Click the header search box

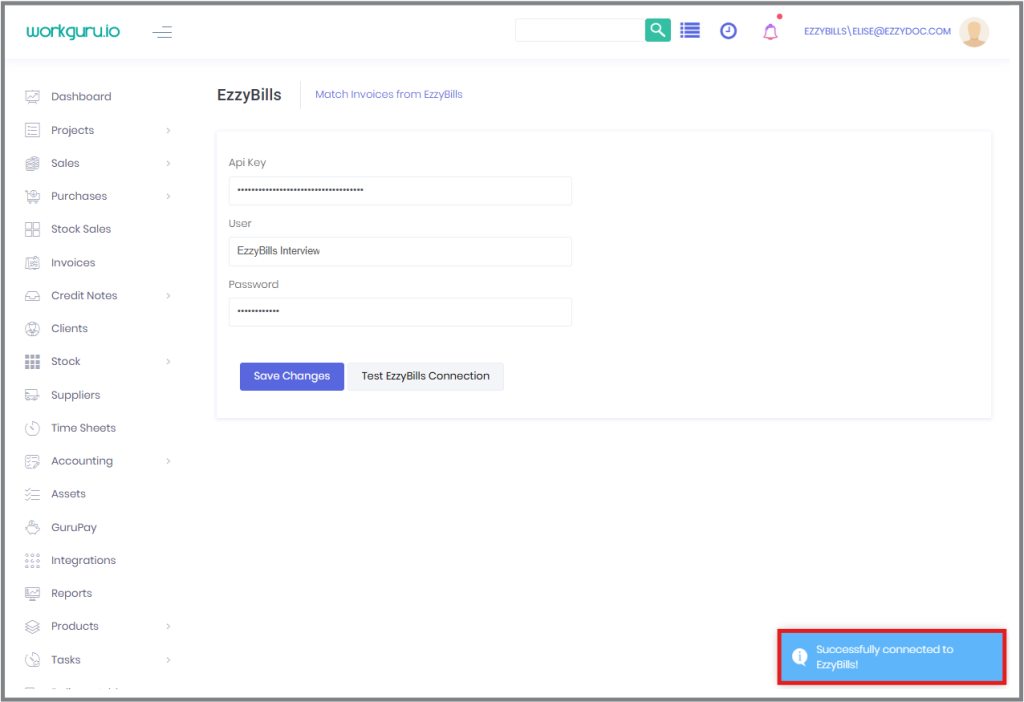[580, 30]
